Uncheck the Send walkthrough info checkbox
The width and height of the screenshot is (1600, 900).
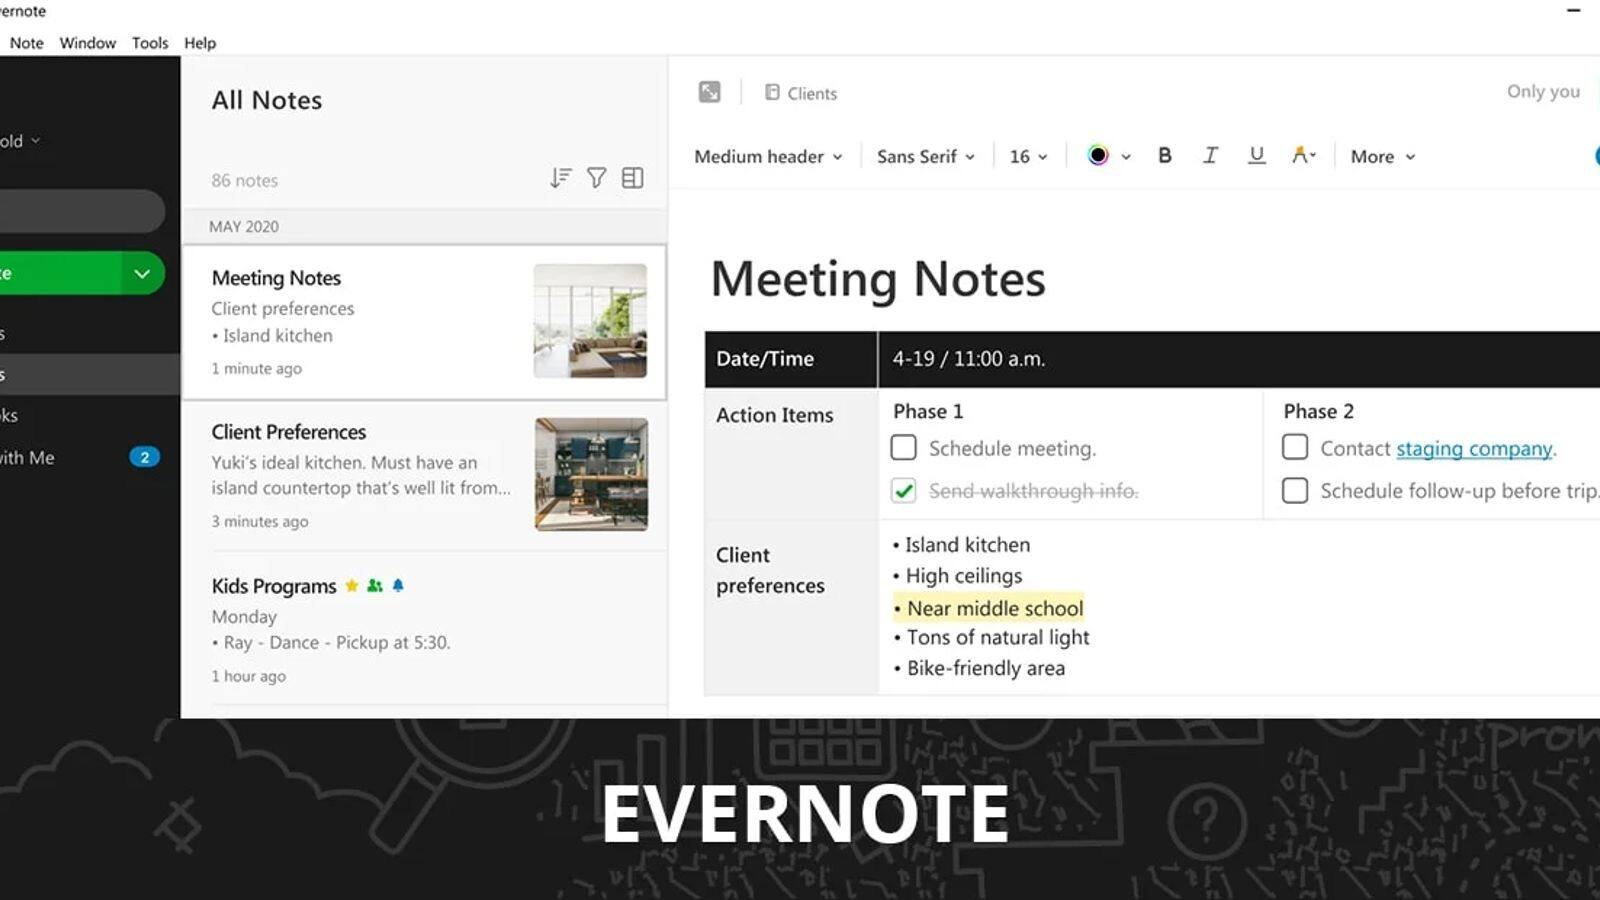903,490
